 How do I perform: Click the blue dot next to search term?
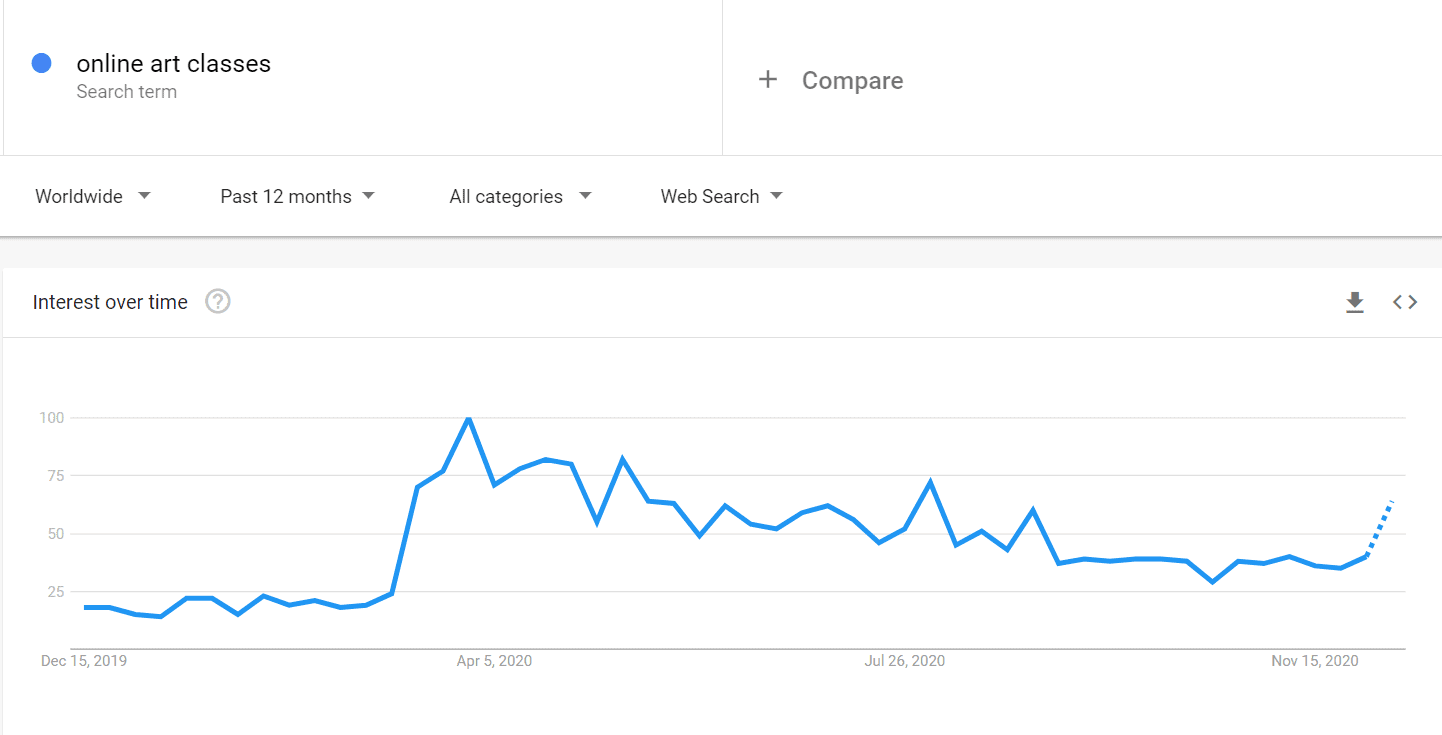[42, 63]
